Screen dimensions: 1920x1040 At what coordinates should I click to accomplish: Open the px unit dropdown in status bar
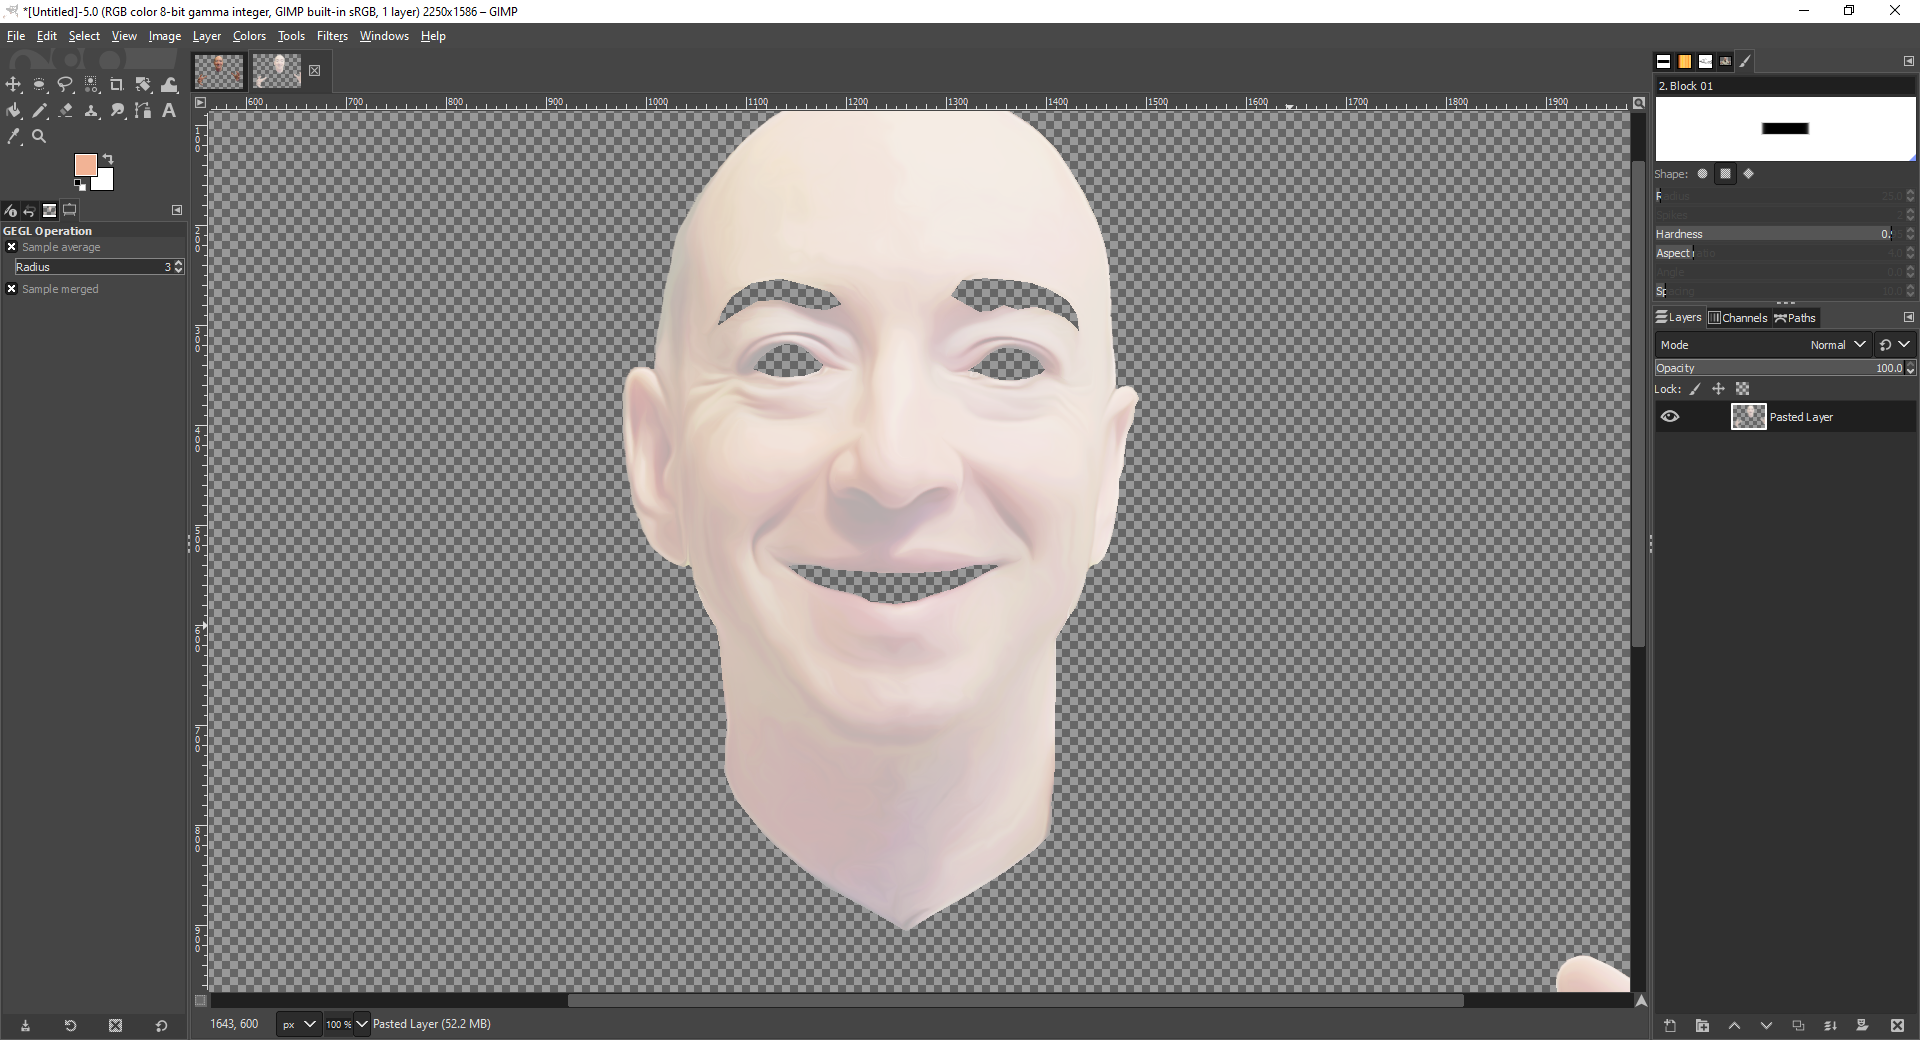pos(298,1024)
